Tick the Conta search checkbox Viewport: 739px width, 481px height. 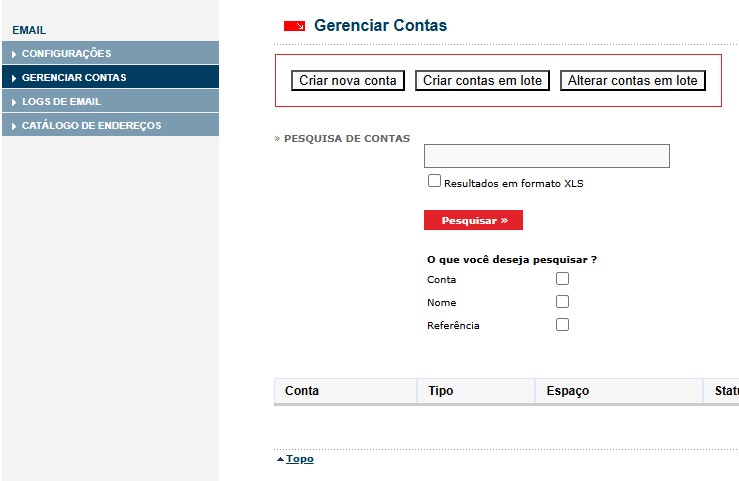tap(562, 279)
